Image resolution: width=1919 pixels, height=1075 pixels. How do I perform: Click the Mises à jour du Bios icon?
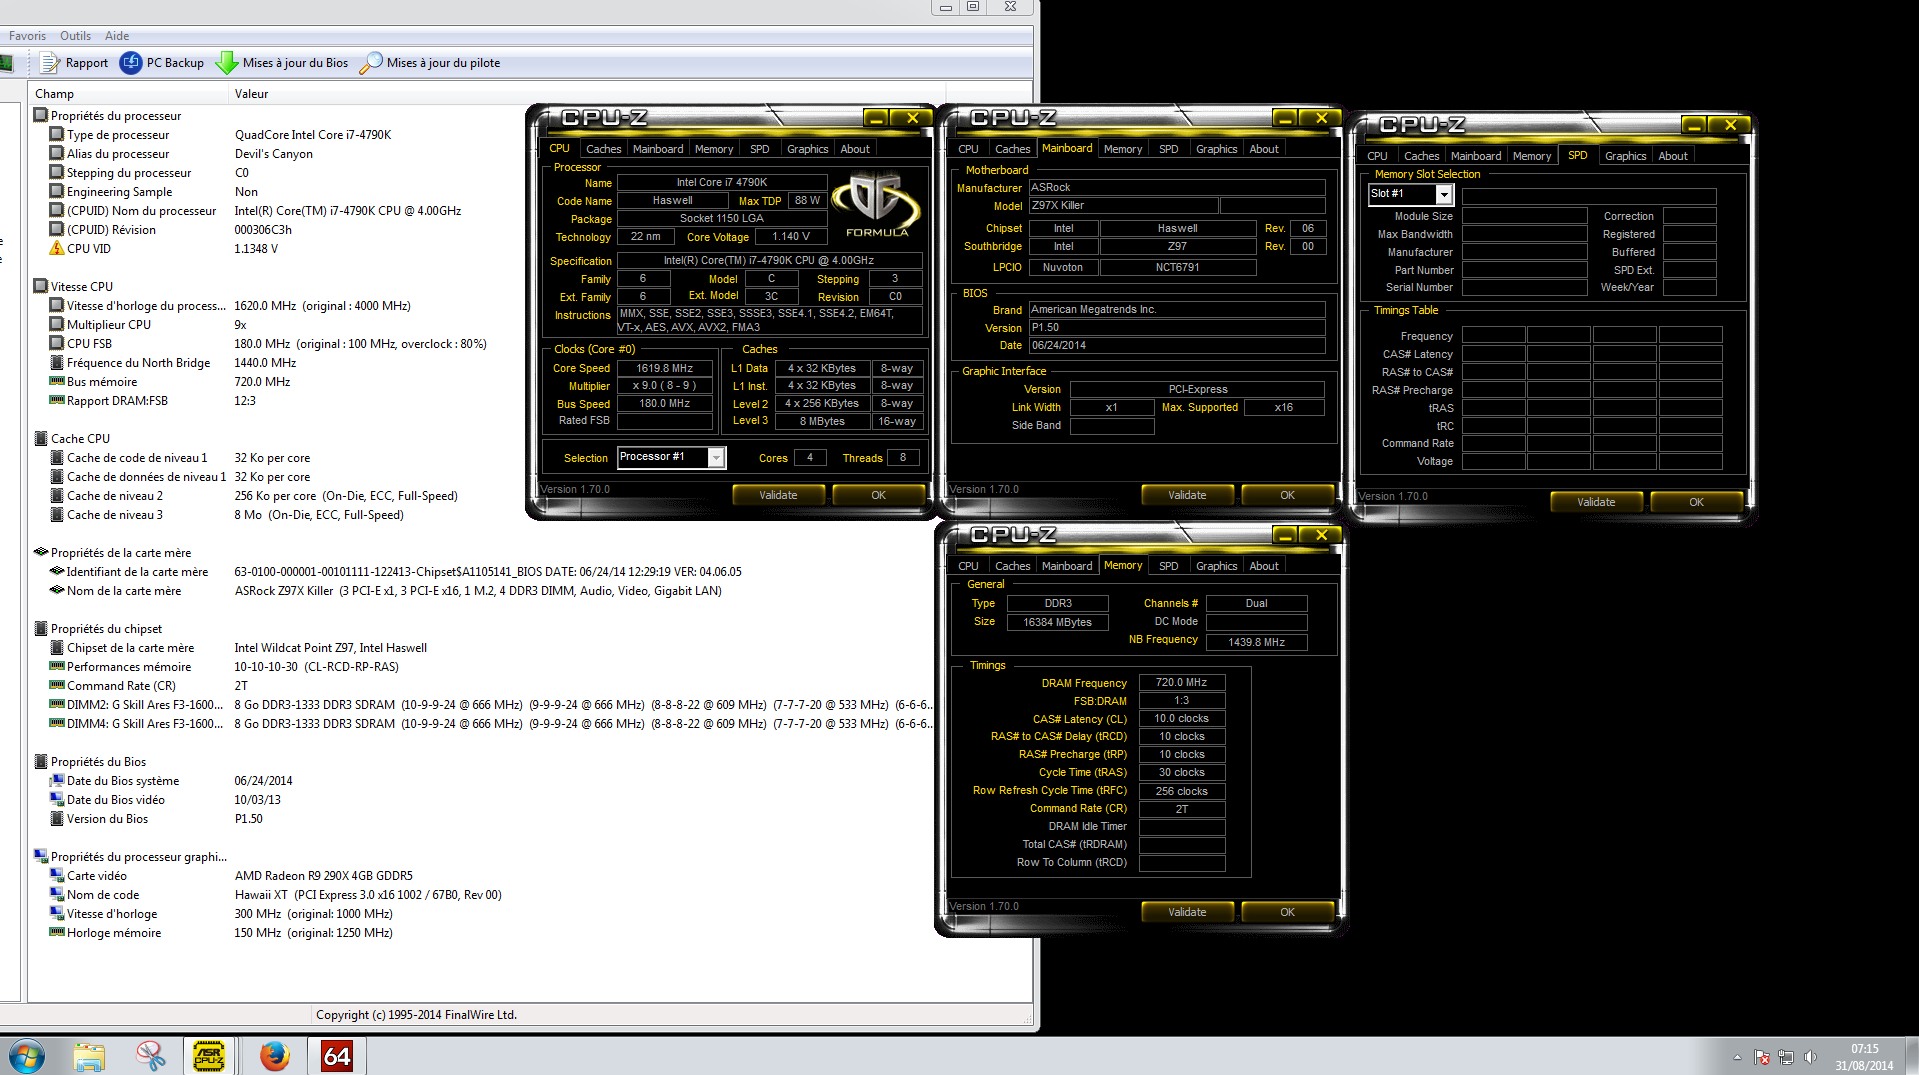(x=227, y=63)
